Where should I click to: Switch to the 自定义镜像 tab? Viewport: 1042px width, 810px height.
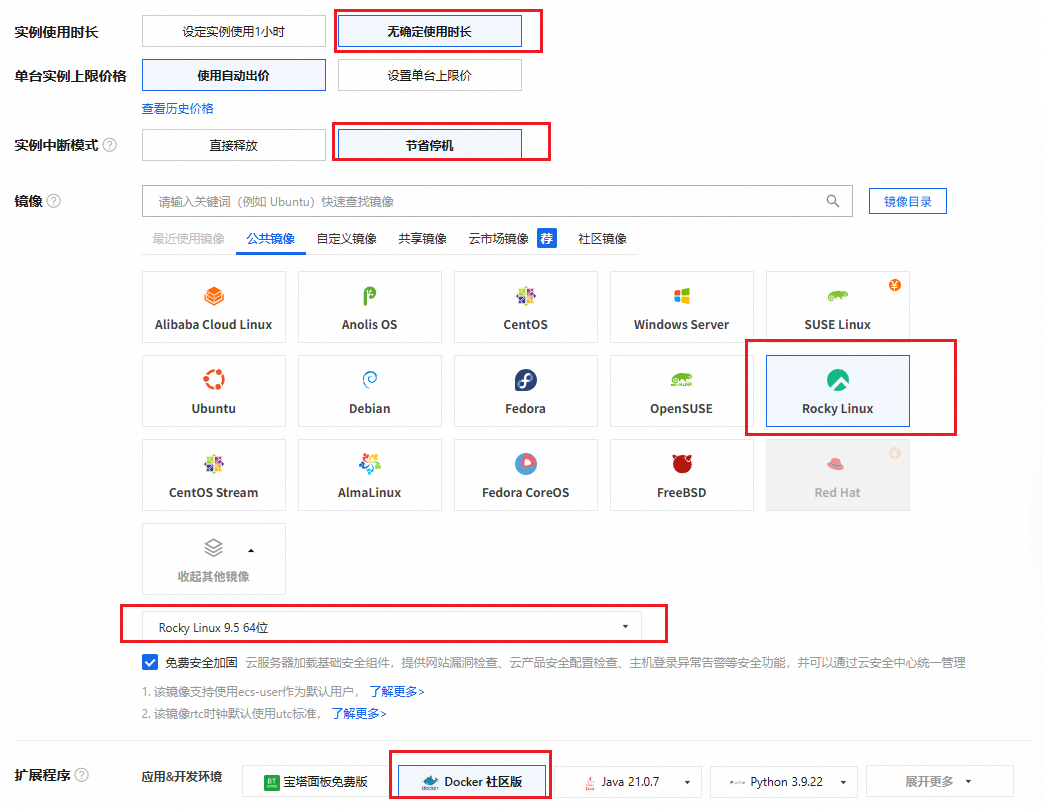pyautogui.click(x=346, y=239)
